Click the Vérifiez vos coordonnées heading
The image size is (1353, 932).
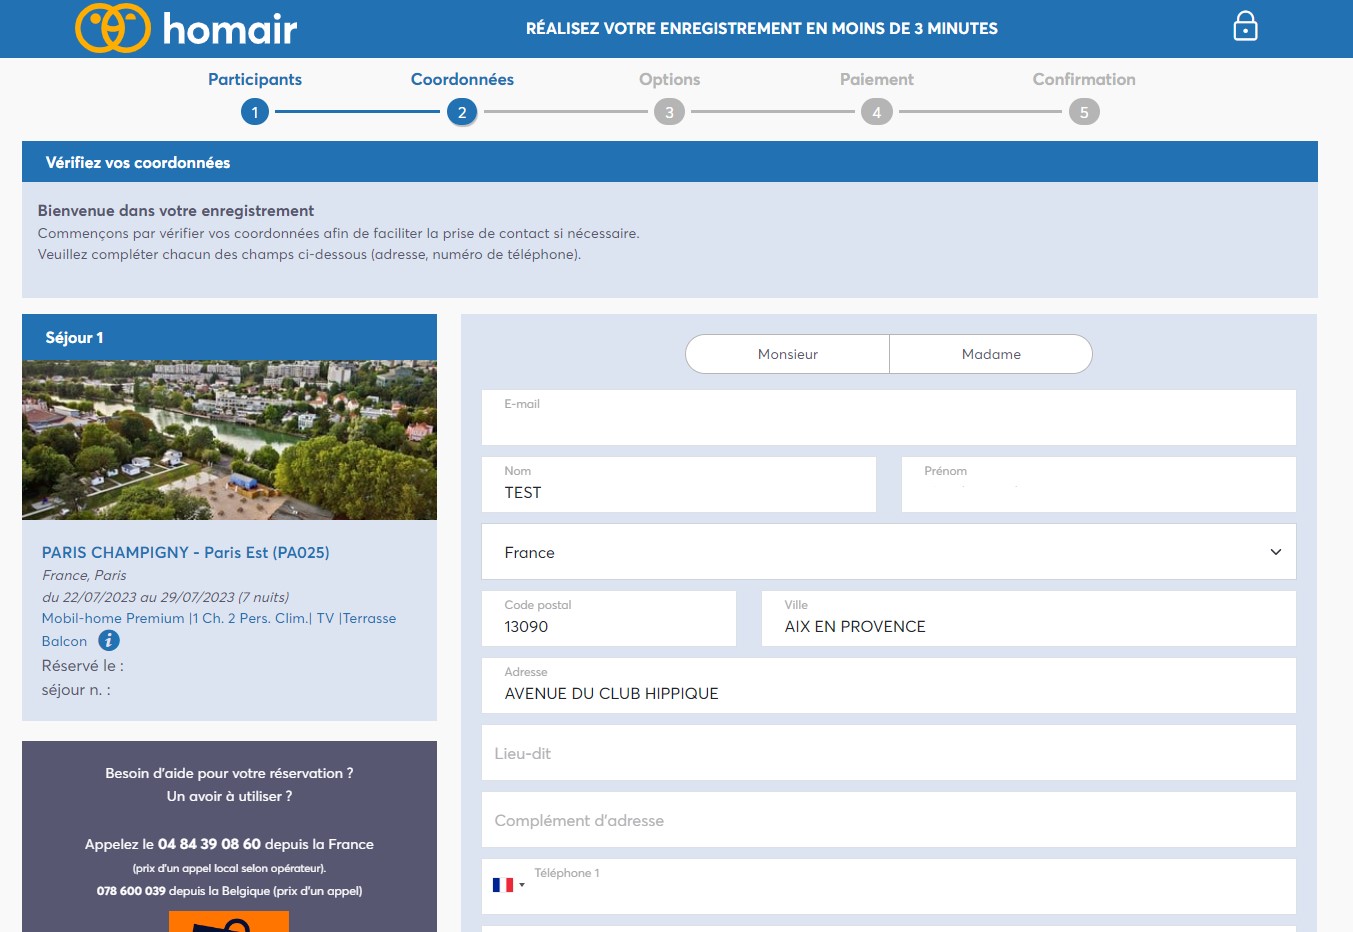[138, 162]
